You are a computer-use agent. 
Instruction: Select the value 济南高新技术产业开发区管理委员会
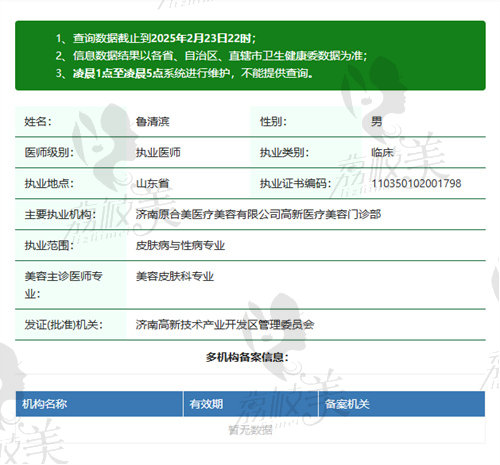(225, 324)
